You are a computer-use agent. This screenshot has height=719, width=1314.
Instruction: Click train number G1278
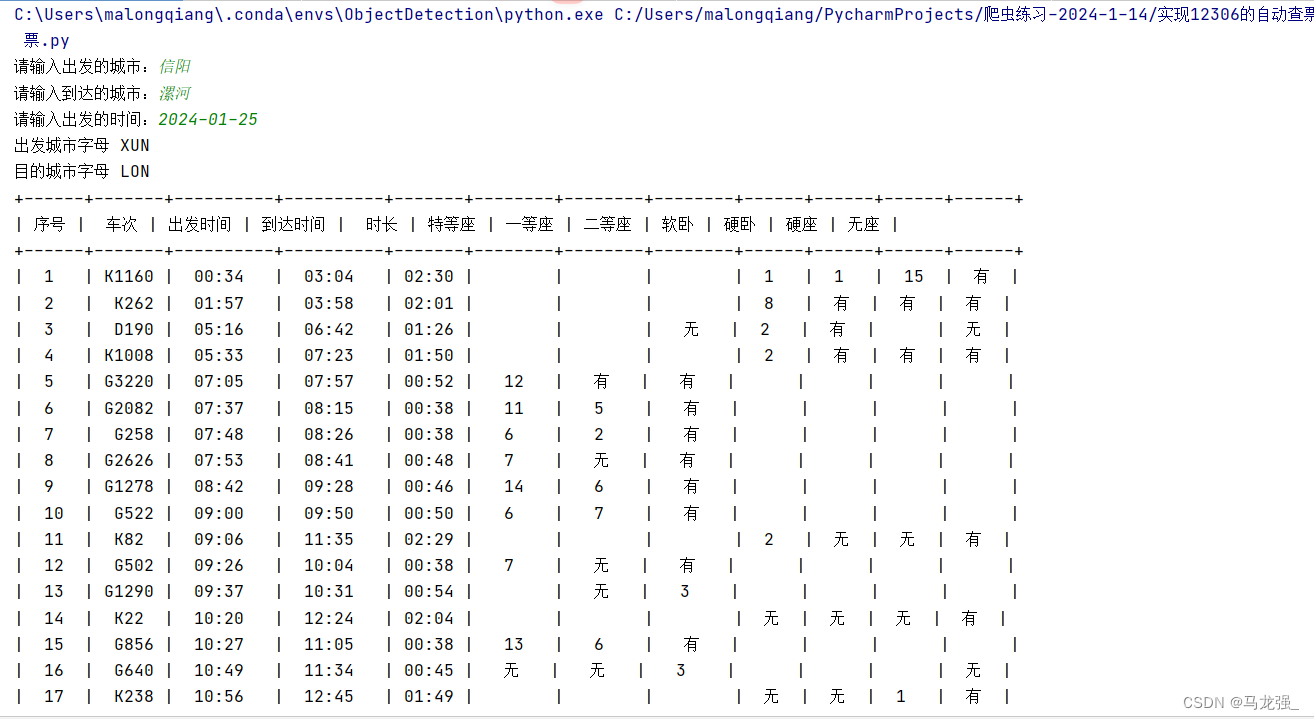[x=129, y=487]
